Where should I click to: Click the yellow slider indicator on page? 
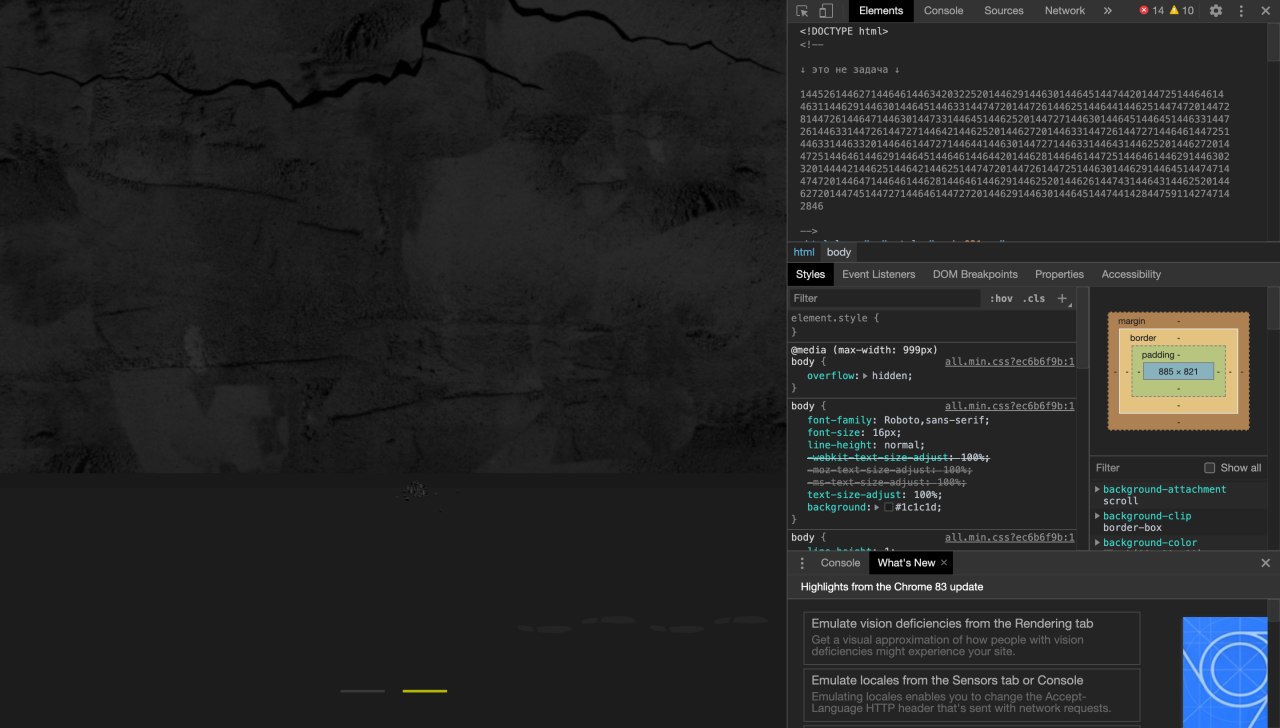click(425, 691)
